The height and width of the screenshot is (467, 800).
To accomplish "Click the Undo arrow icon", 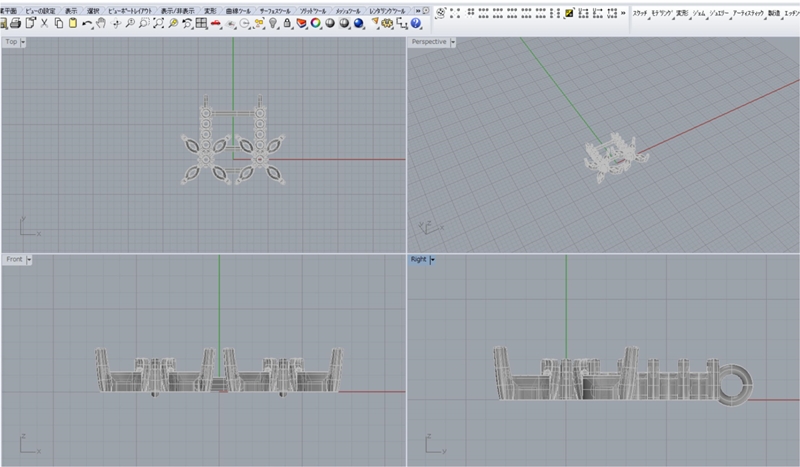I will tap(87, 23).
